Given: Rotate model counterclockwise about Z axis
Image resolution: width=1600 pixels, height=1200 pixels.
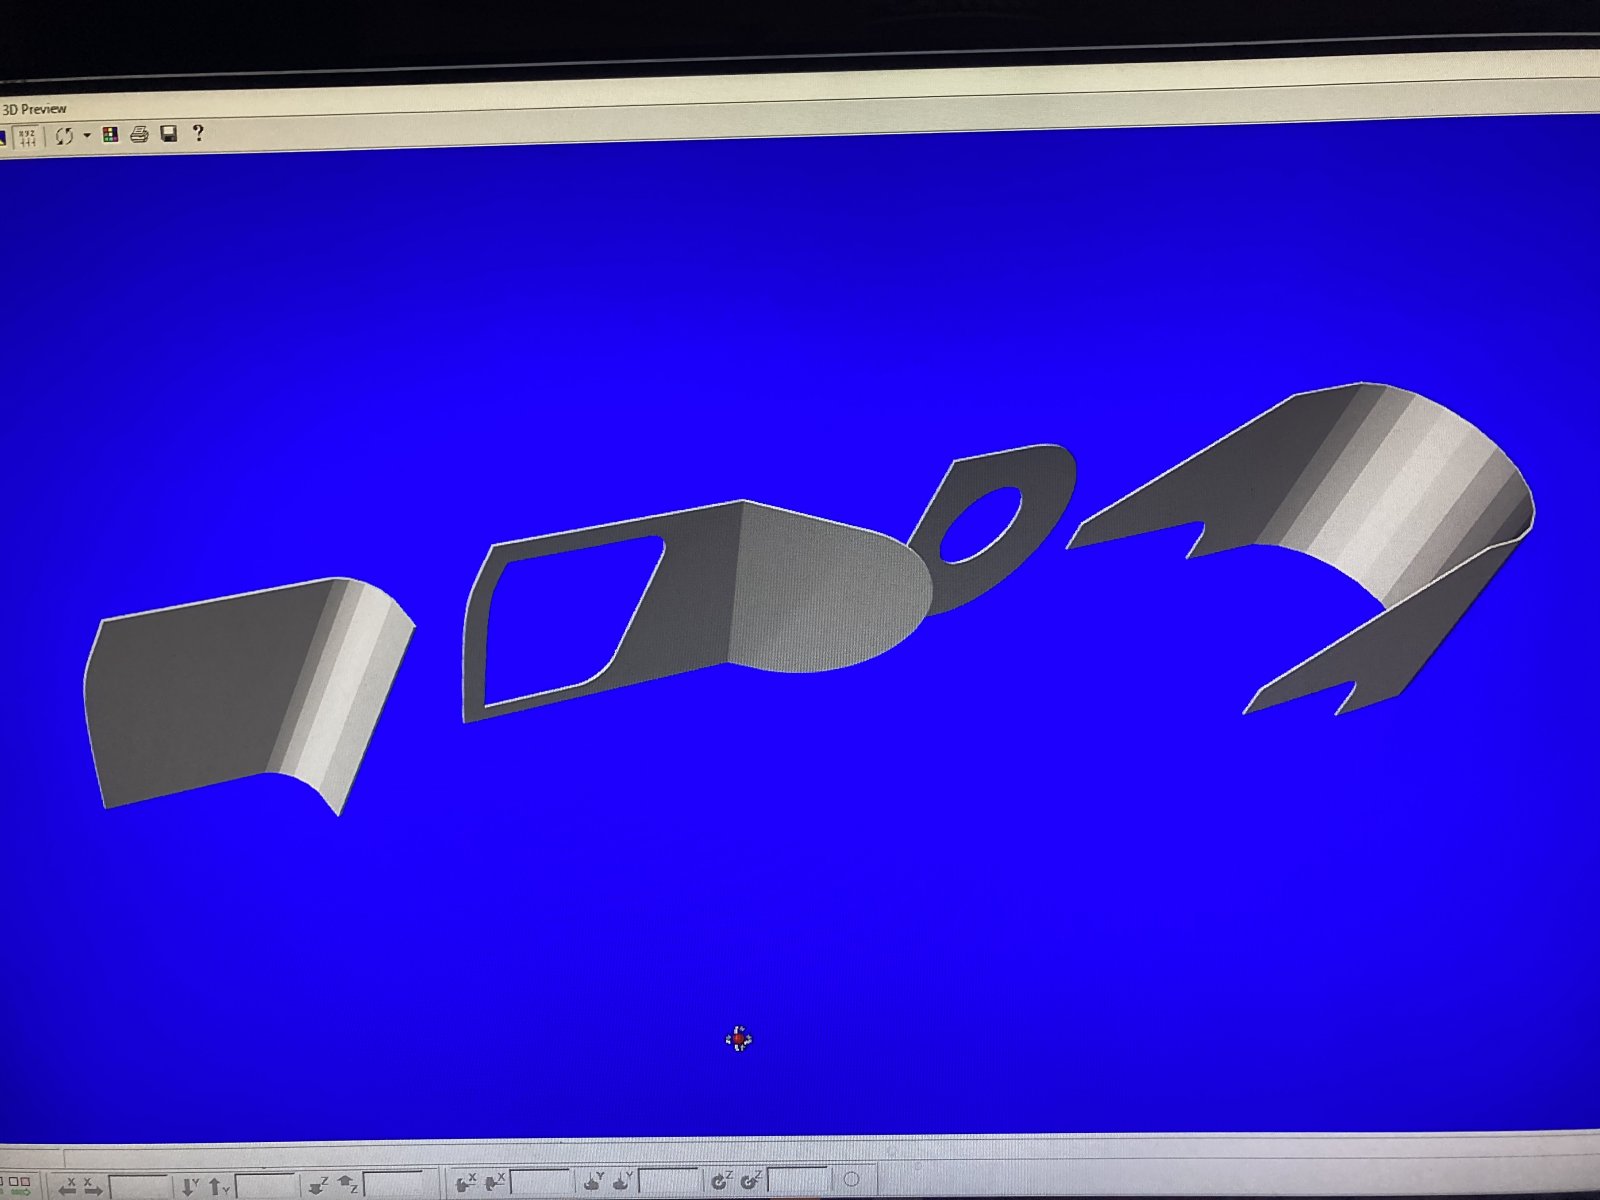Looking at the screenshot, I should 721,1180.
